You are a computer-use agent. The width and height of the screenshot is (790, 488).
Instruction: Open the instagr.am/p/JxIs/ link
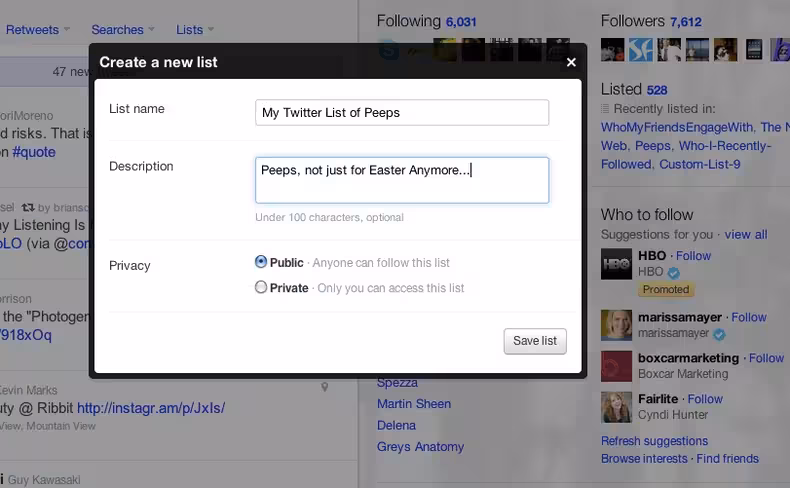[151, 408]
